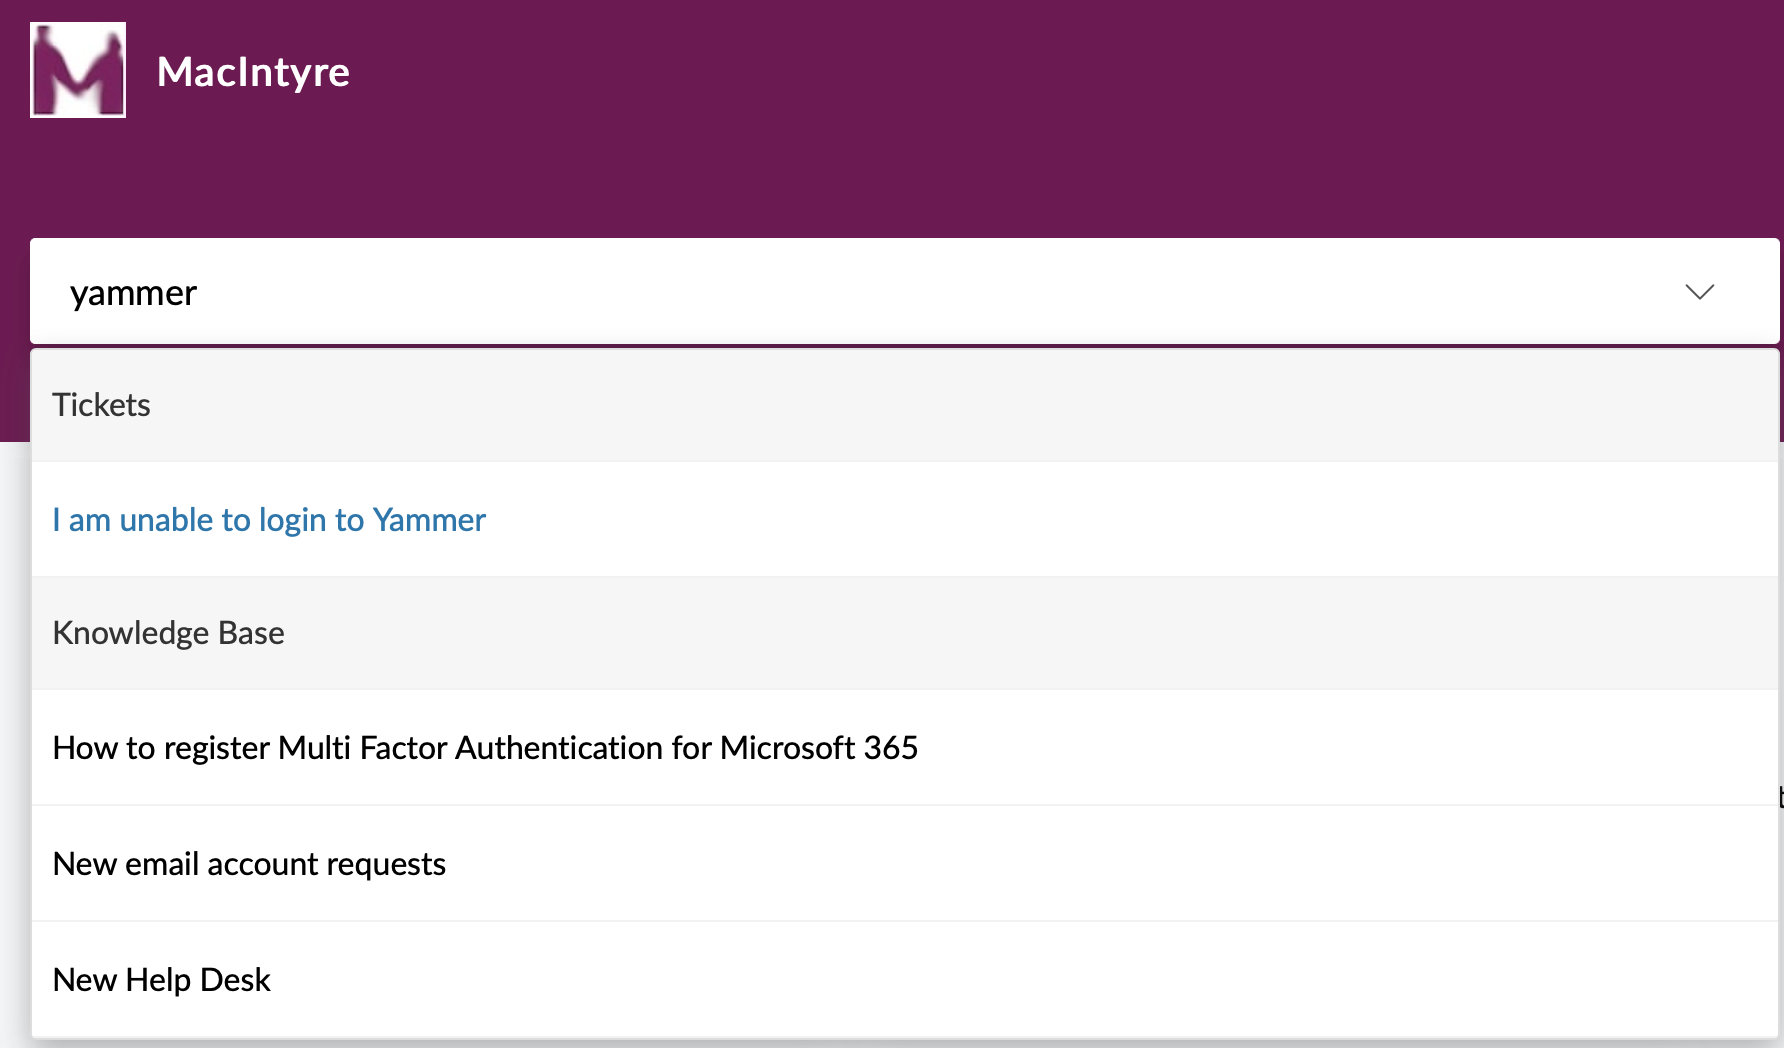Click the MacIntyre heading text
This screenshot has height=1048, width=1784.
point(253,72)
